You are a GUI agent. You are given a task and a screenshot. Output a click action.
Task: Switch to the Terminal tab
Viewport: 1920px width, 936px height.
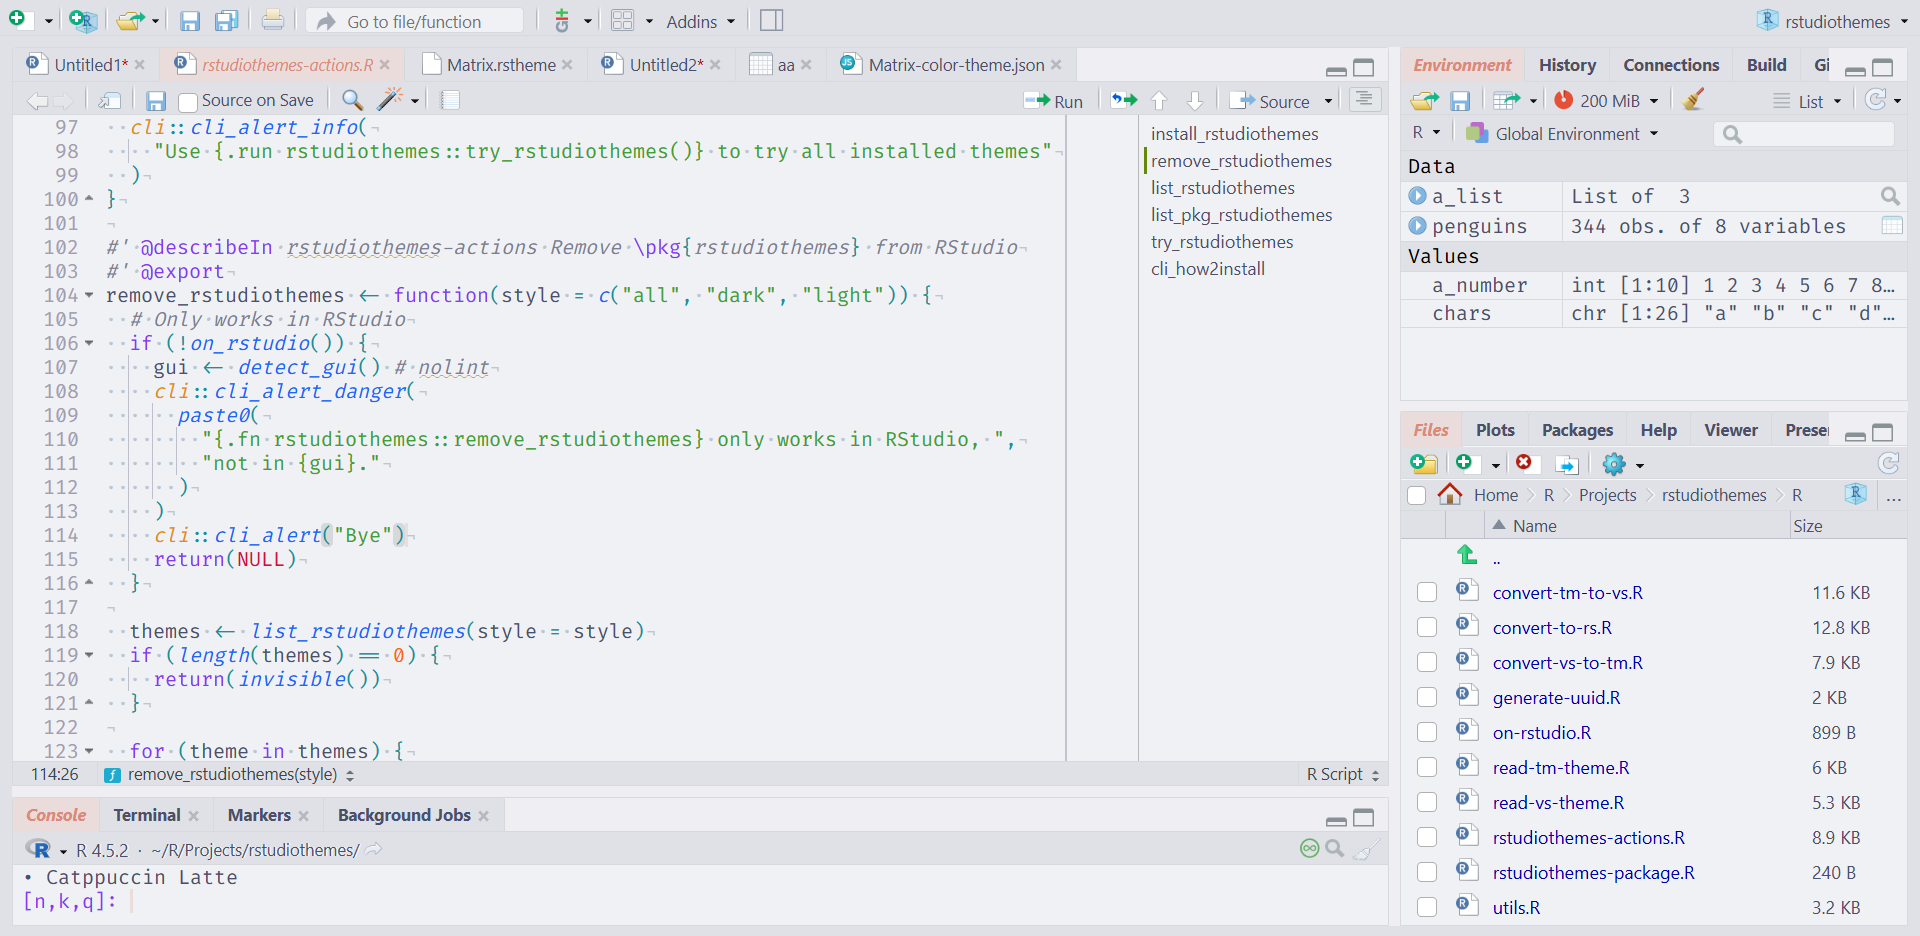tap(147, 815)
